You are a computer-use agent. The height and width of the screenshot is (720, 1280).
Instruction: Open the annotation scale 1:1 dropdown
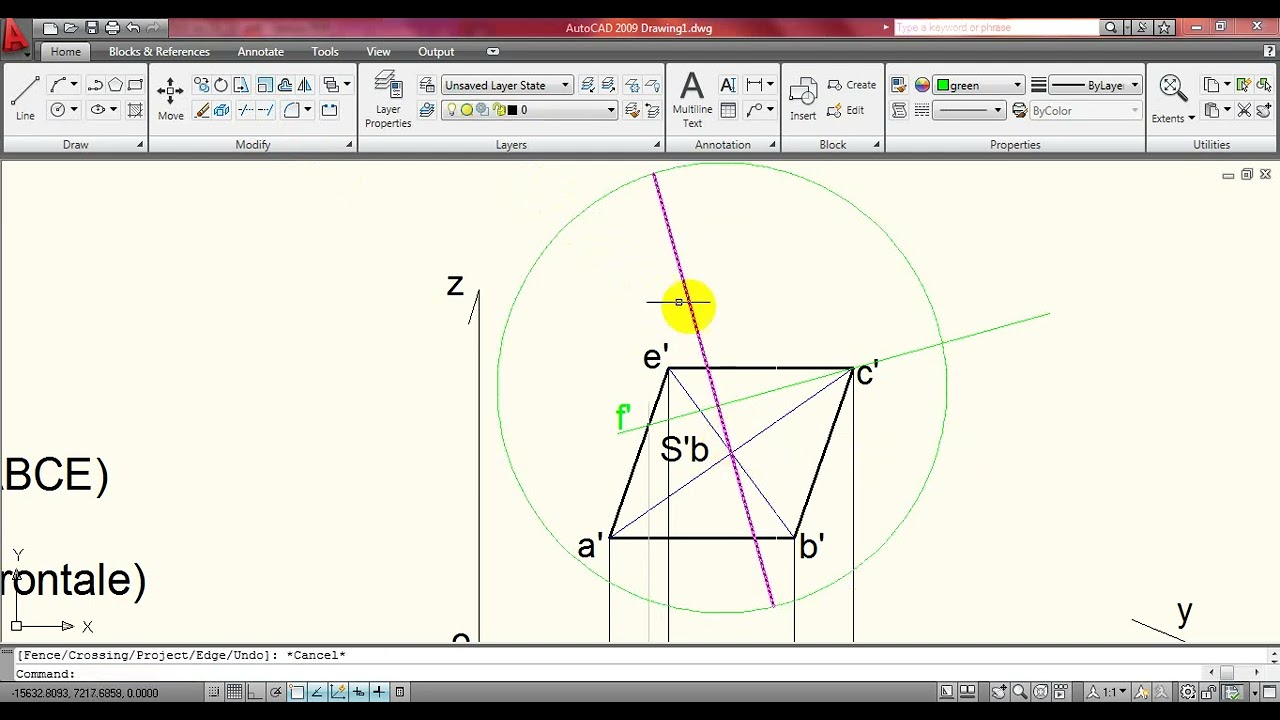[x=1109, y=691]
